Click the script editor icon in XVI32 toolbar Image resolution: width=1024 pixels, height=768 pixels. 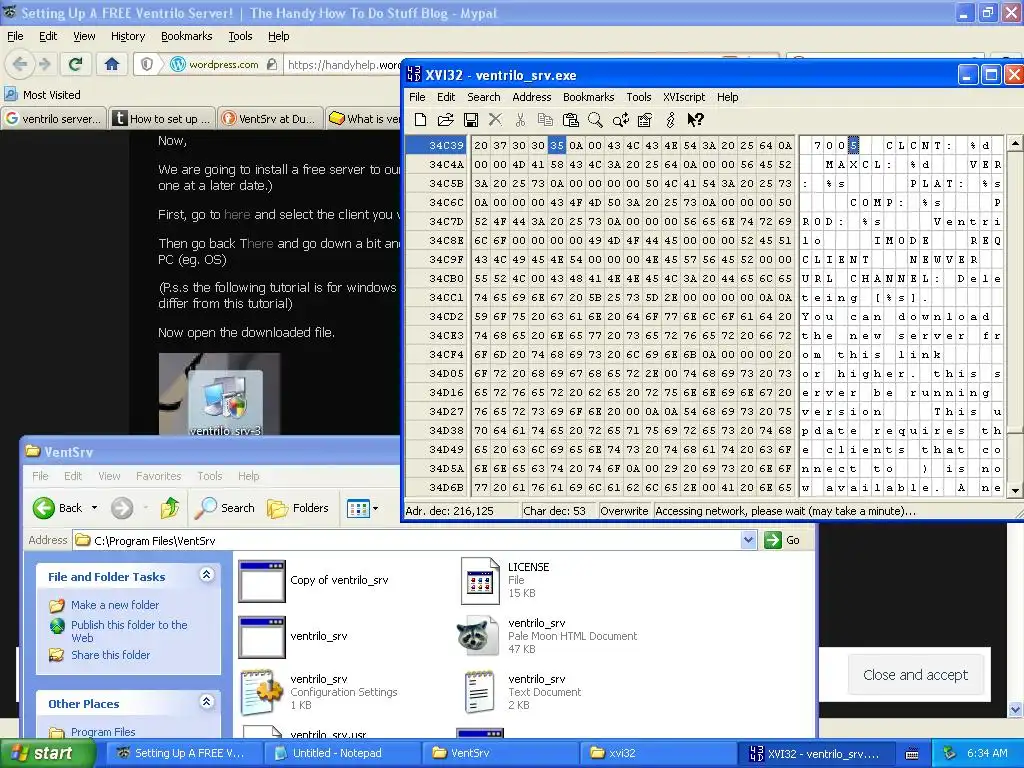coord(645,120)
